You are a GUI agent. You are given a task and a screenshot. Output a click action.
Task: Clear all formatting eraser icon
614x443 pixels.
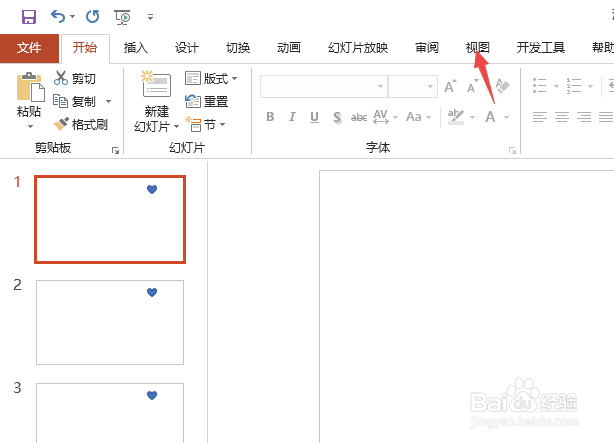tap(502, 86)
